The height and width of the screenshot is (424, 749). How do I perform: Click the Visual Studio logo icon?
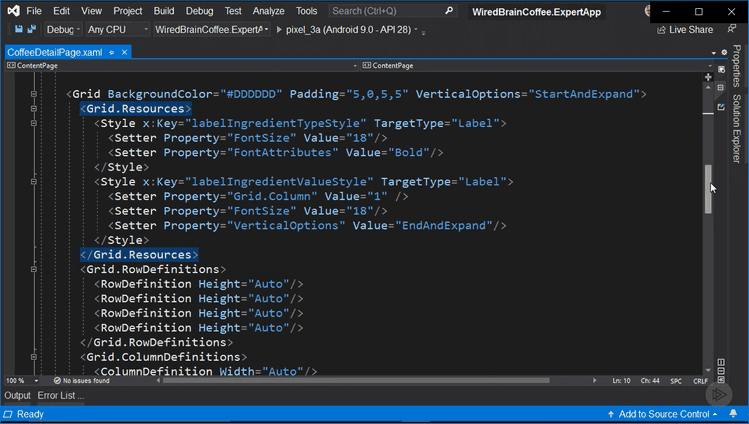(x=13, y=11)
